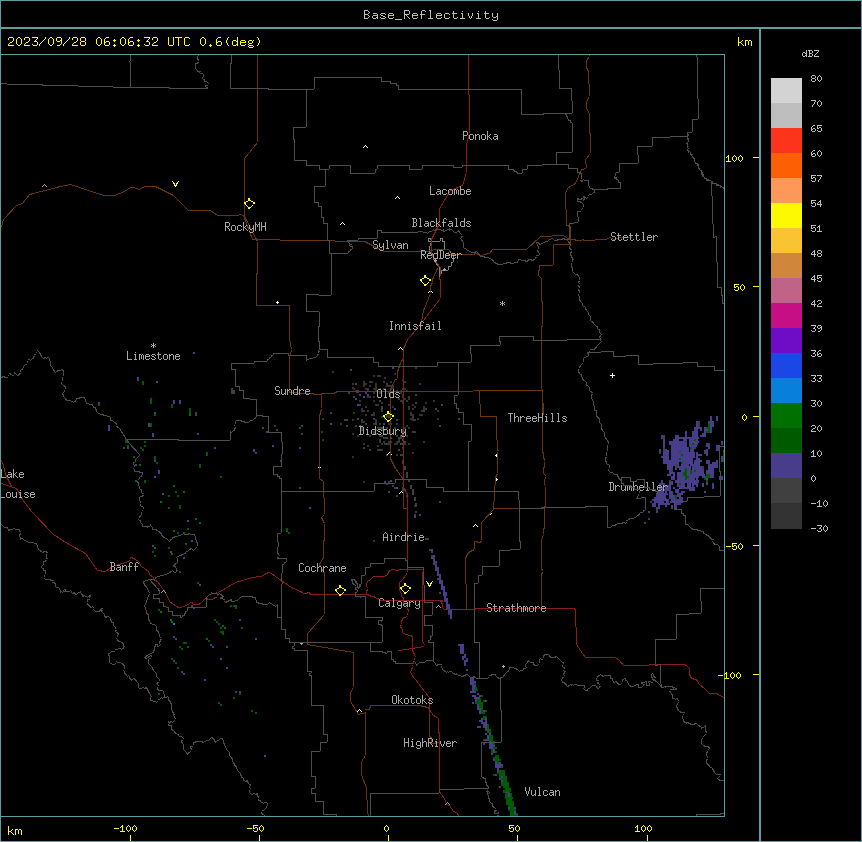Click the white plus marker north of Drumheller
Image resolution: width=862 pixels, height=842 pixels.
tap(612, 375)
